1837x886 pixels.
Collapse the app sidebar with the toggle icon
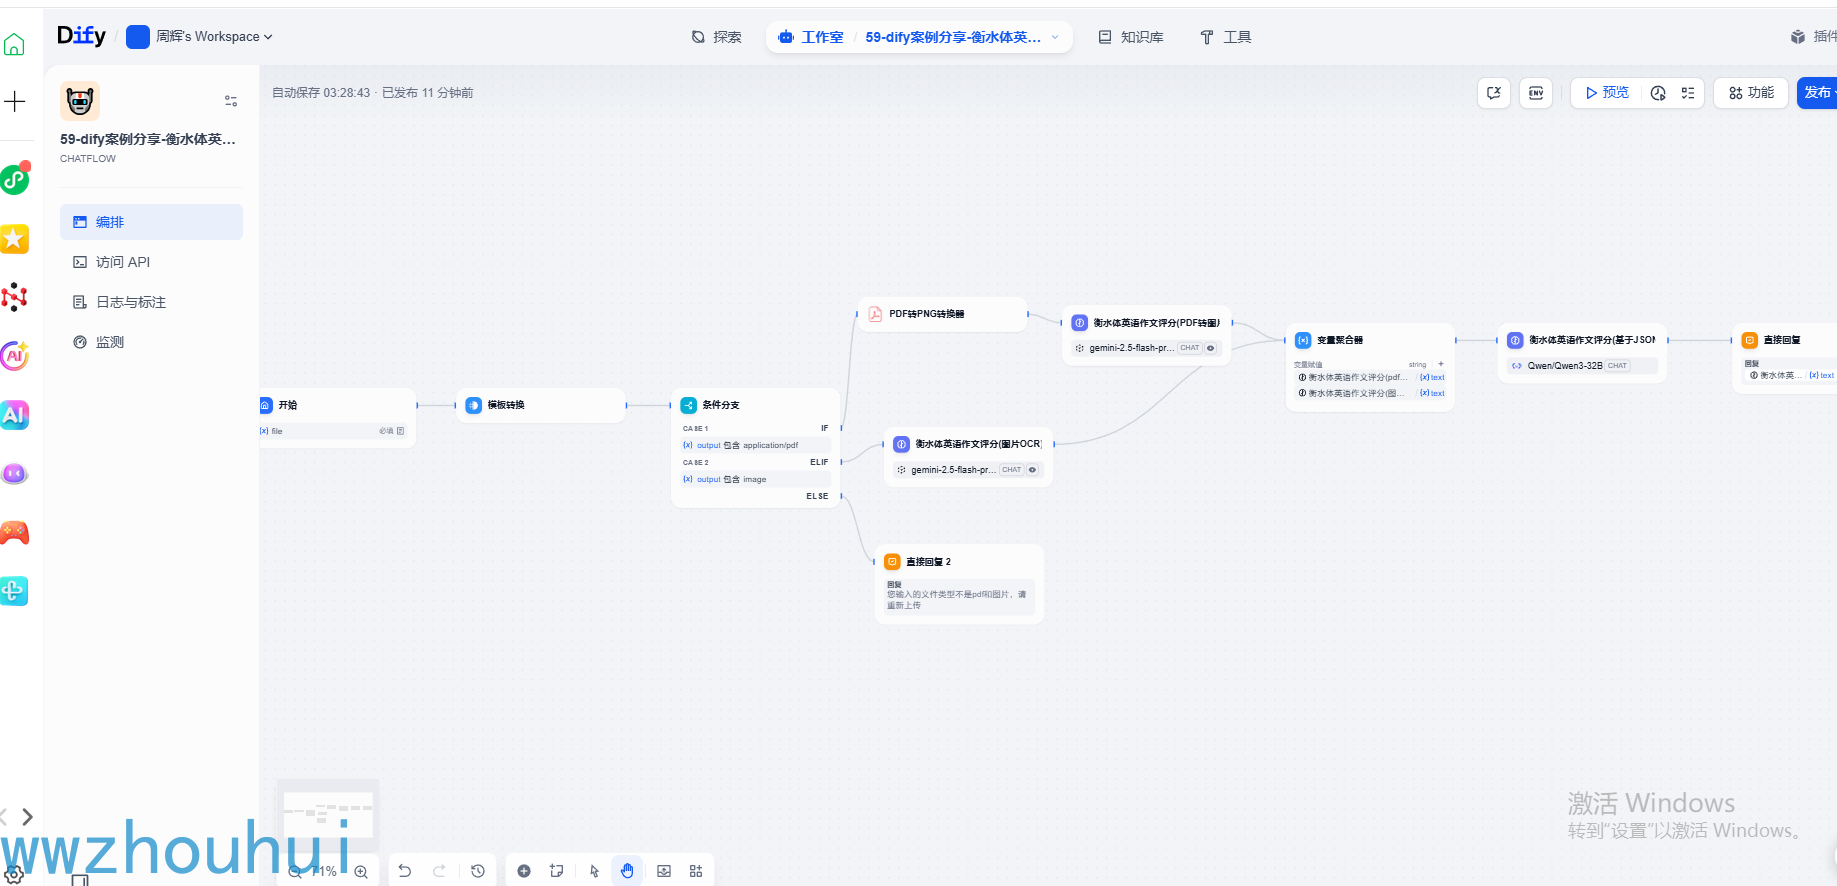[x=231, y=101]
